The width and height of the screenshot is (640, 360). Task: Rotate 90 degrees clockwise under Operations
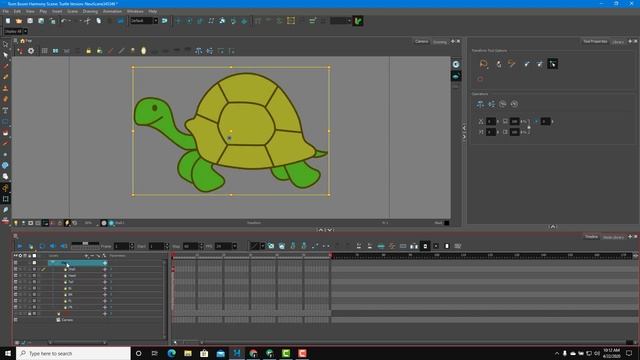point(503,104)
